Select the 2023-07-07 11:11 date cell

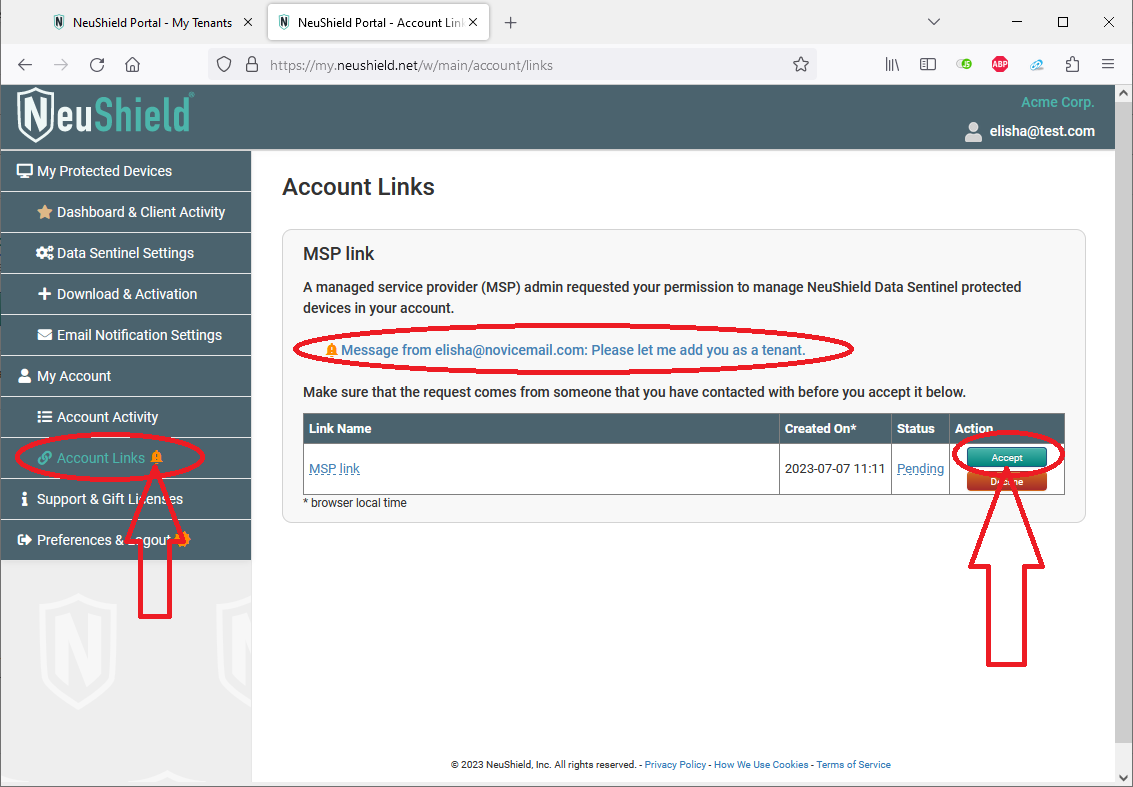pos(835,469)
